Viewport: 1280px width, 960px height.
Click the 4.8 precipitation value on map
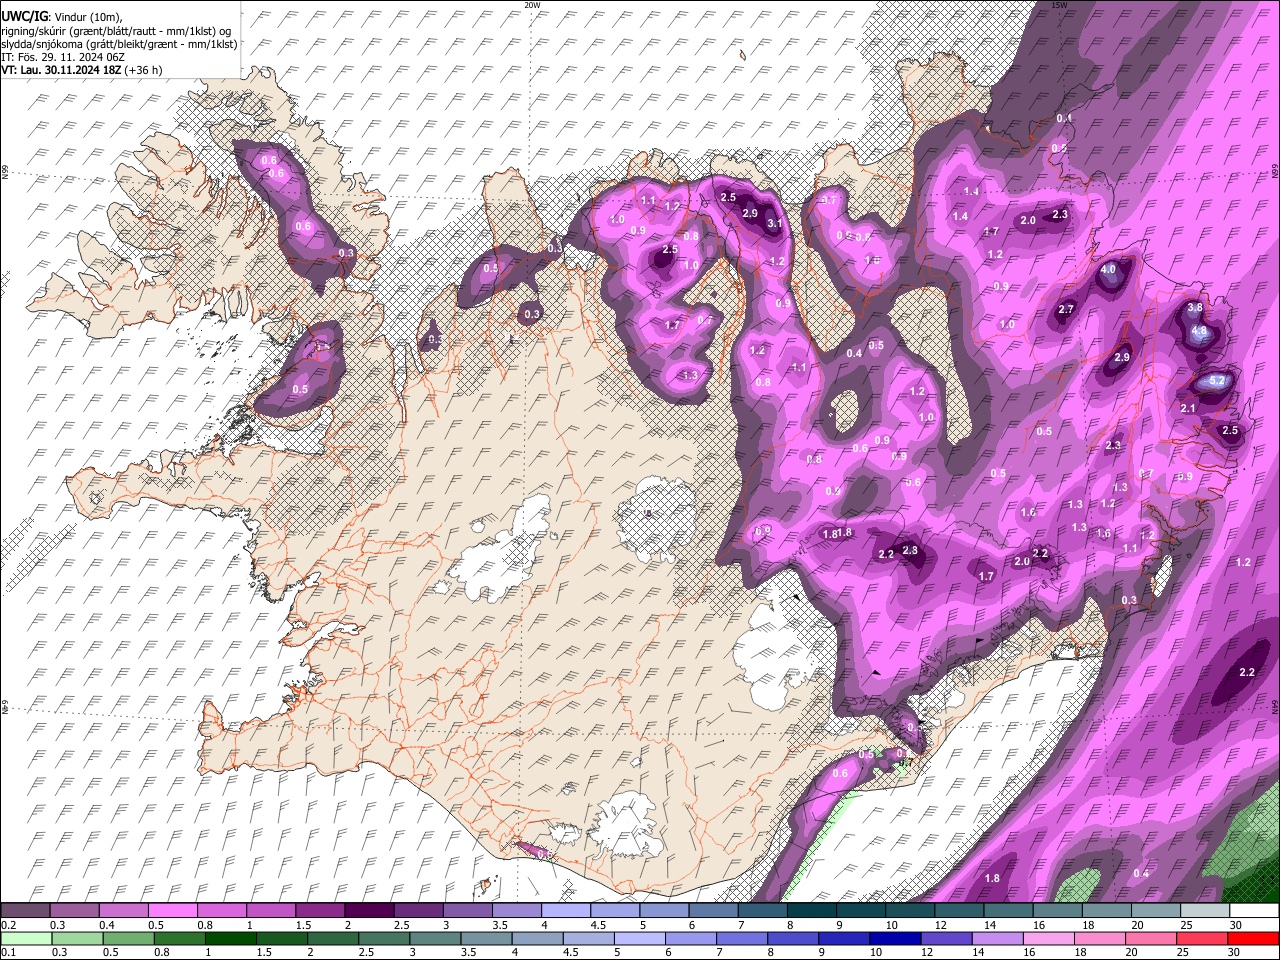tap(1199, 331)
